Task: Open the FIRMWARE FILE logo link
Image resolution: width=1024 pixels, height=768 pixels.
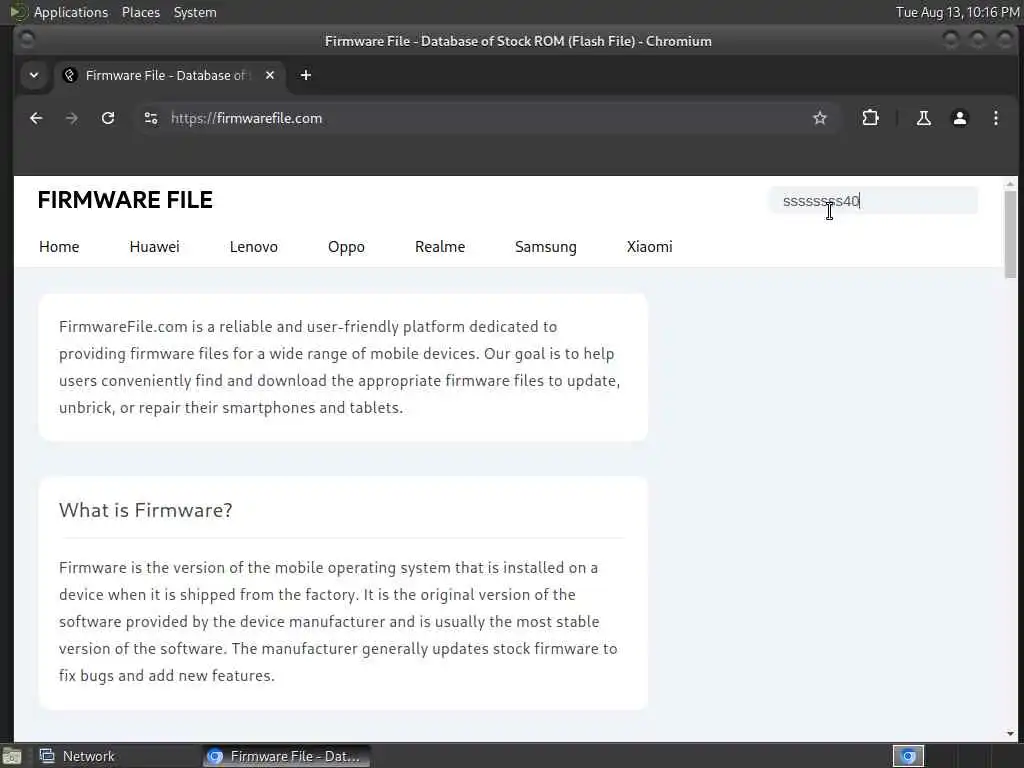Action: [125, 200]
